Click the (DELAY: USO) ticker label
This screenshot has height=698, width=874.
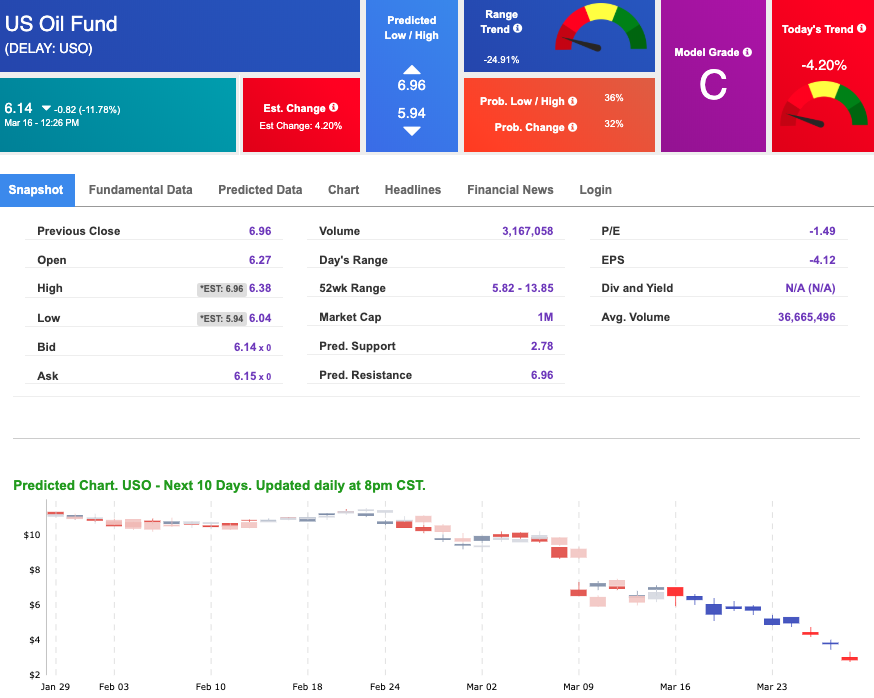48,49
